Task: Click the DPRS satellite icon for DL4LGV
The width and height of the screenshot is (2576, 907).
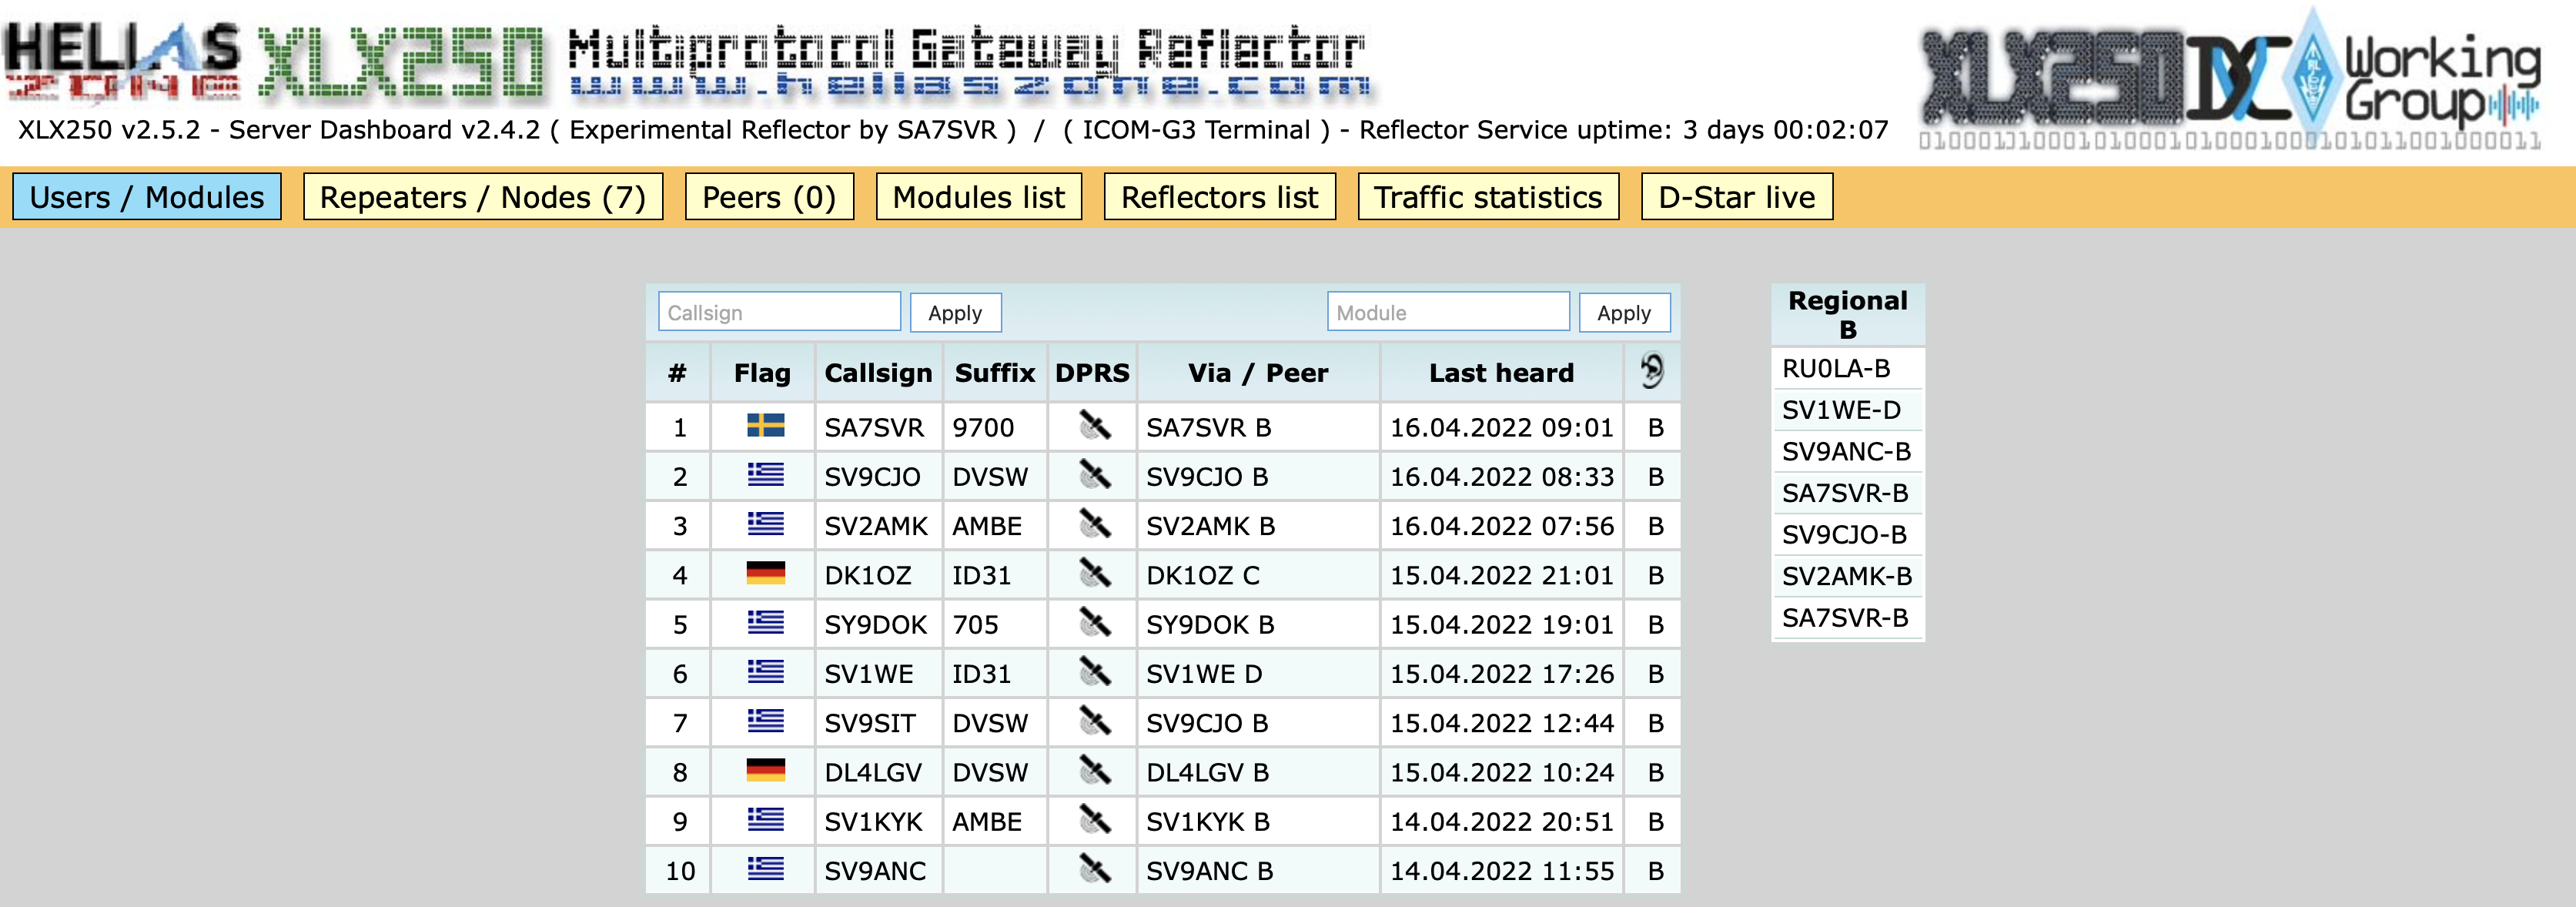Action: (1094, 771)
